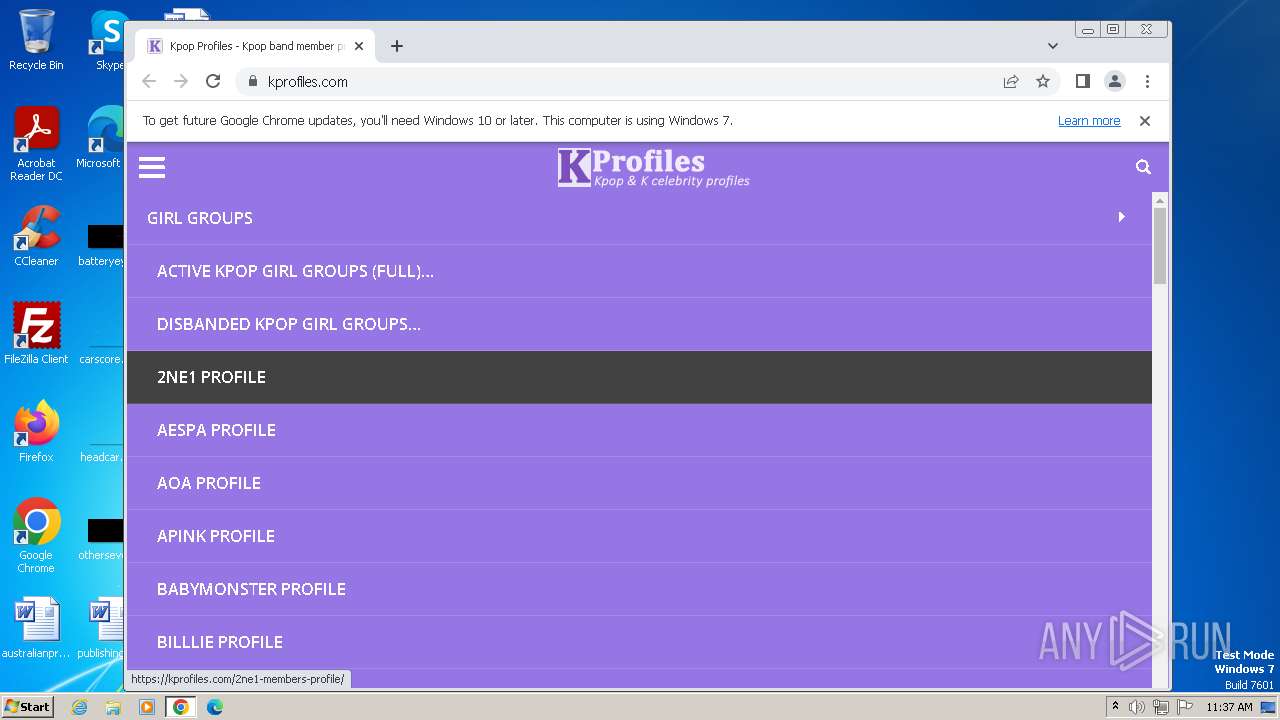Open the BABYMONSTER Profile page
Viewport: 1280px width, 720px height.
click(639, 589)
